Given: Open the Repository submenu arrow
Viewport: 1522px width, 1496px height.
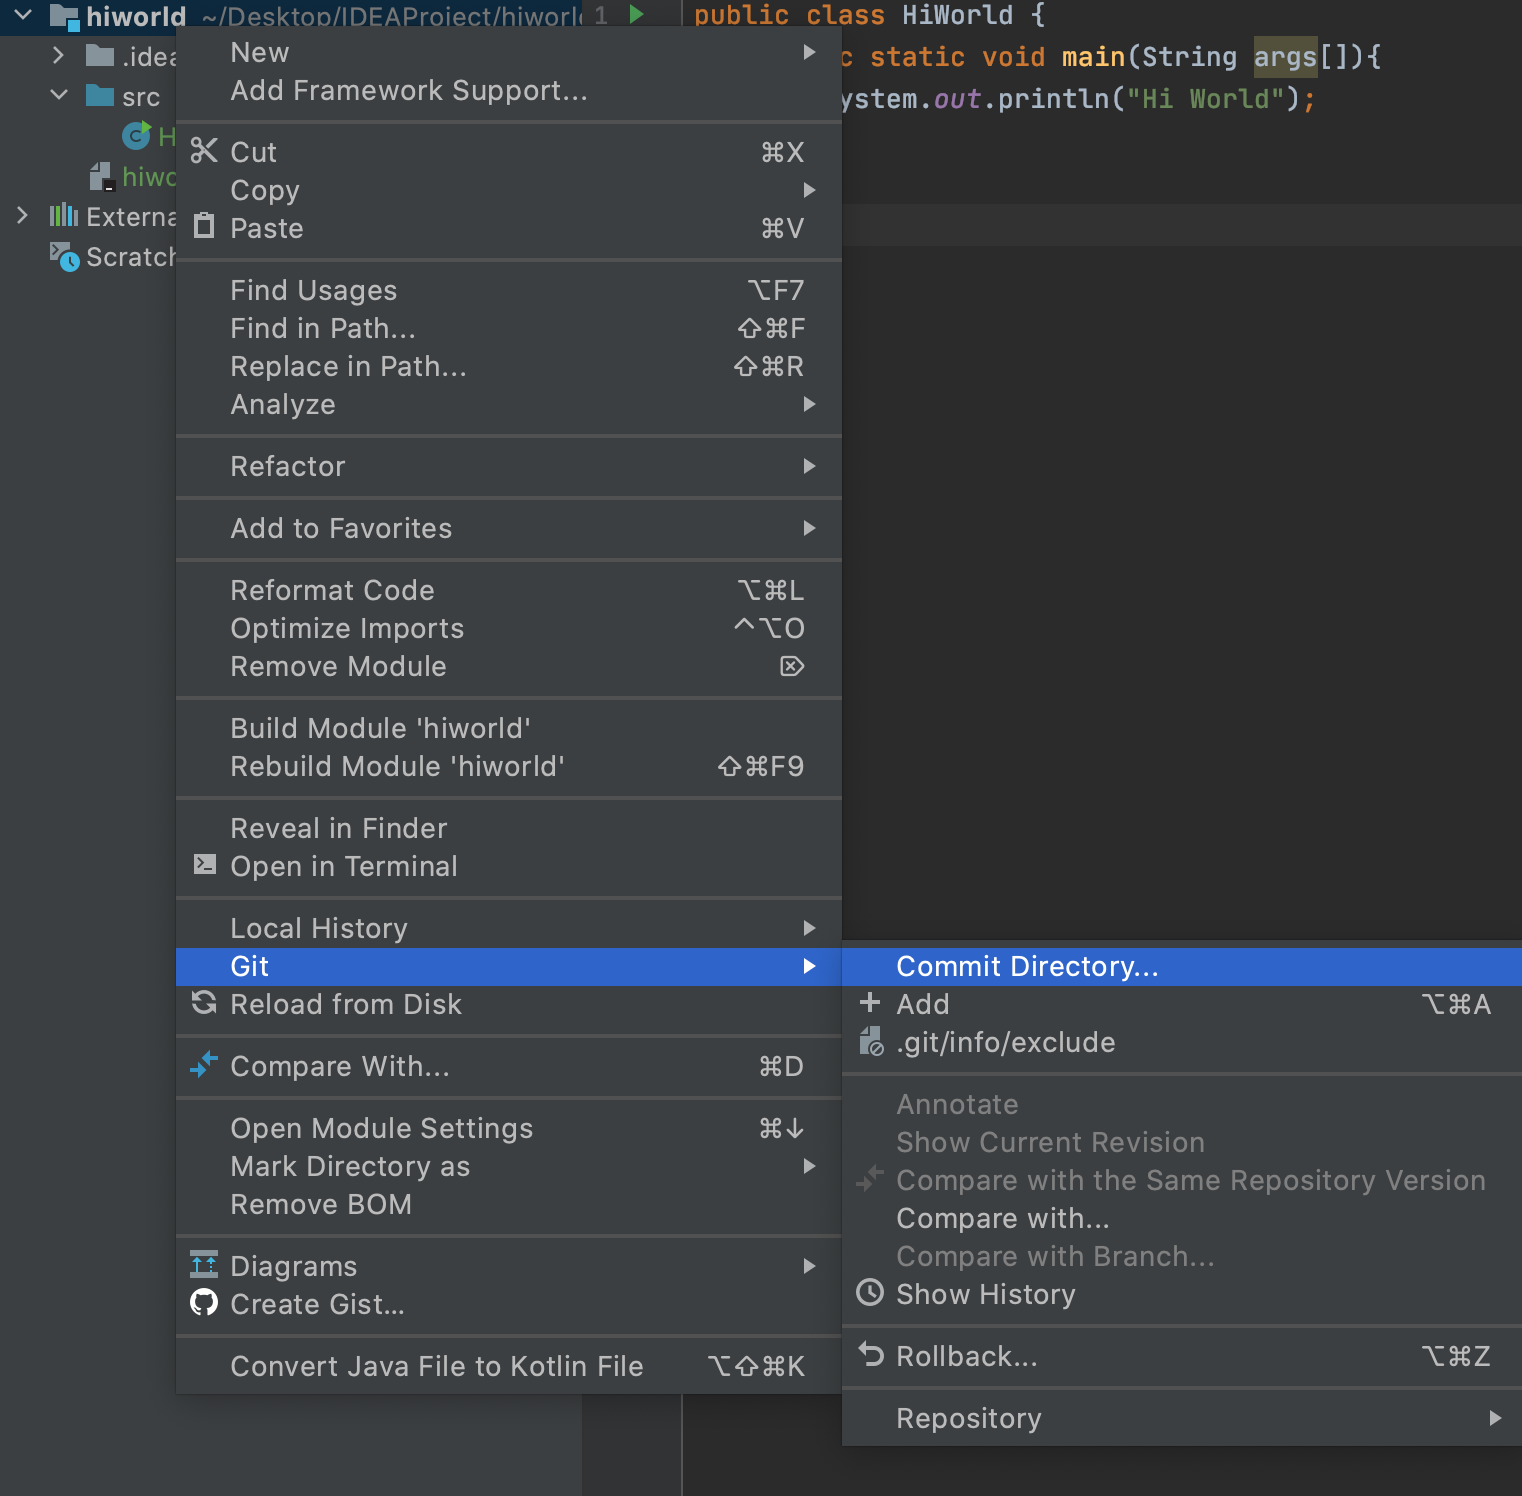Looking at the screenshot, I should pyautogui.click(x=1495, y=1418).
